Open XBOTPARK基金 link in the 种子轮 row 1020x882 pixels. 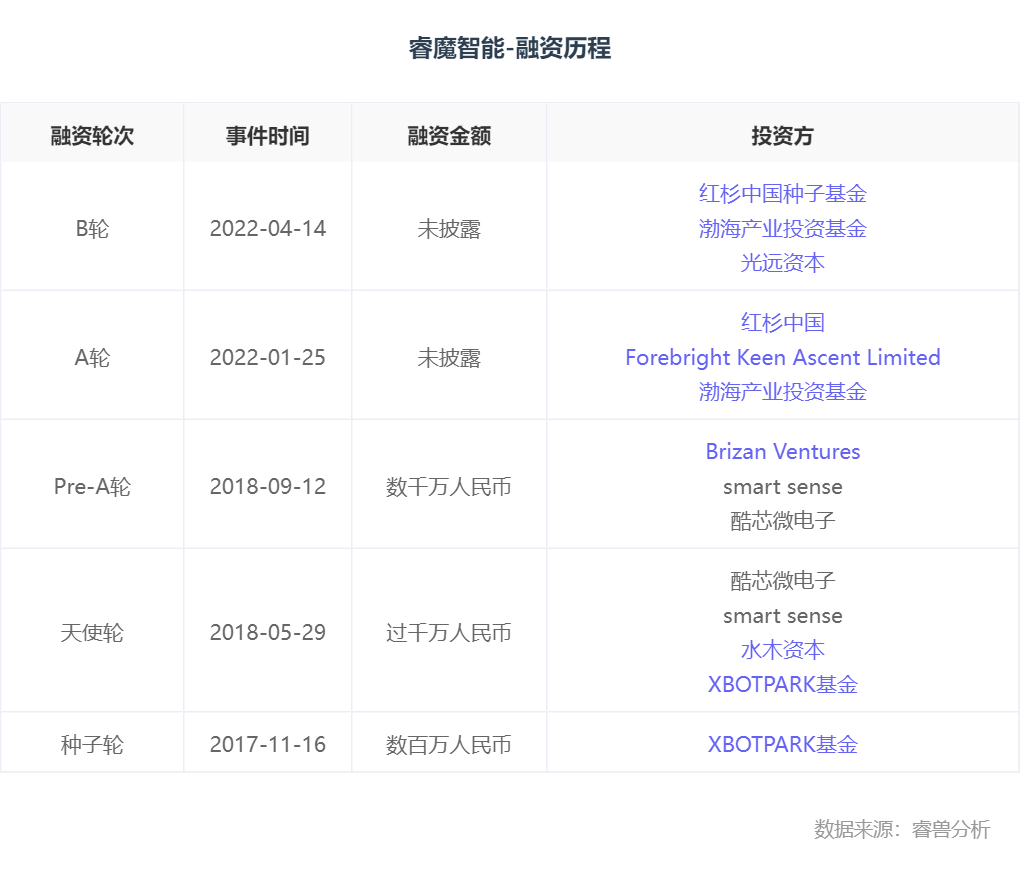[x=783, y=744]
